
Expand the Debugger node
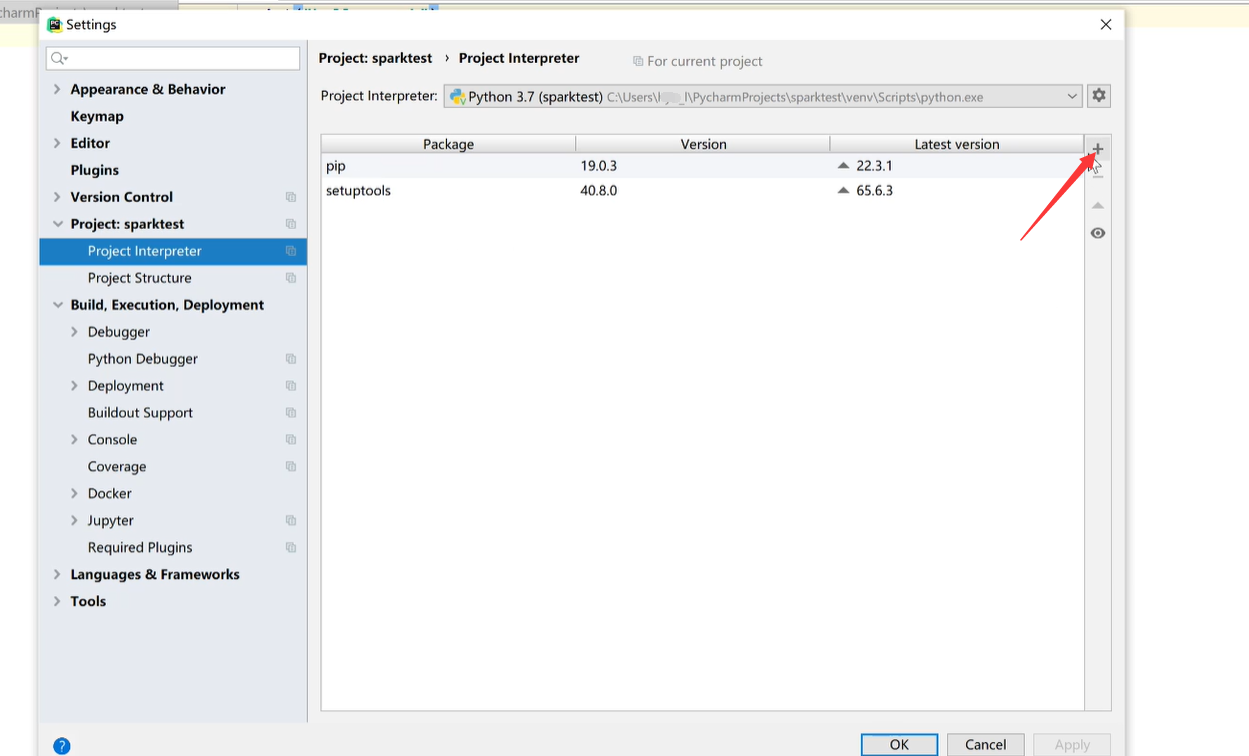click(x=74, y=332)
